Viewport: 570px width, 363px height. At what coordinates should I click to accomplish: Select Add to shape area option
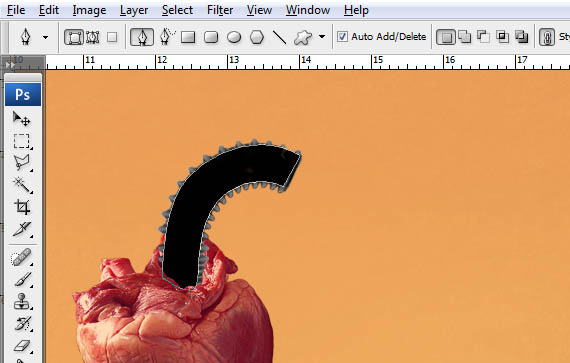point(465,37)
